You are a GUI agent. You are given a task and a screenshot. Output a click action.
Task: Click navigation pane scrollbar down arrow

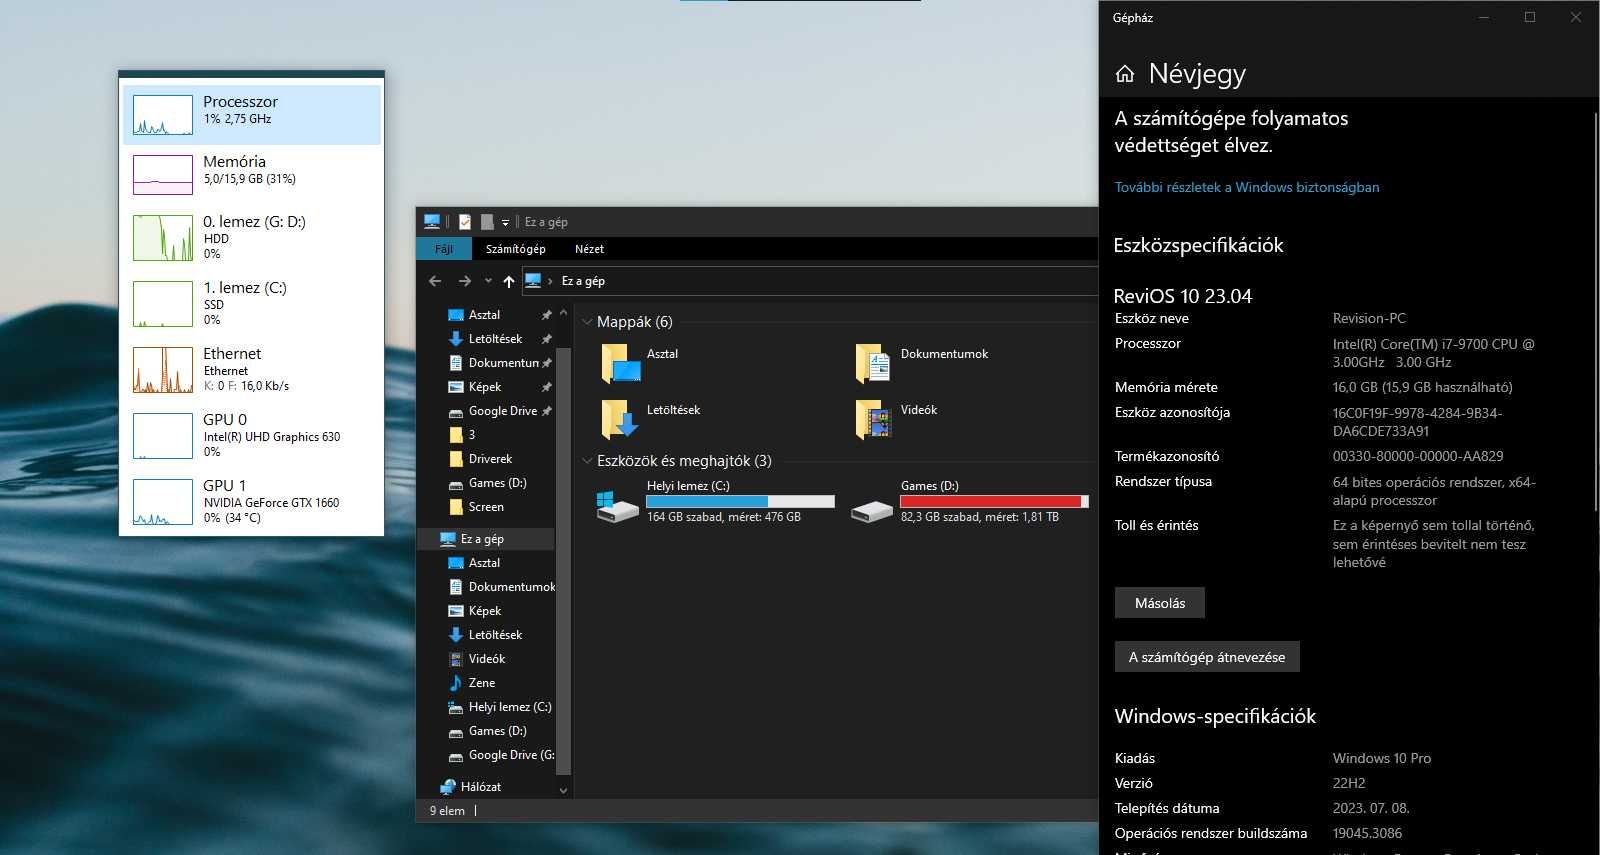click(563, 790)
